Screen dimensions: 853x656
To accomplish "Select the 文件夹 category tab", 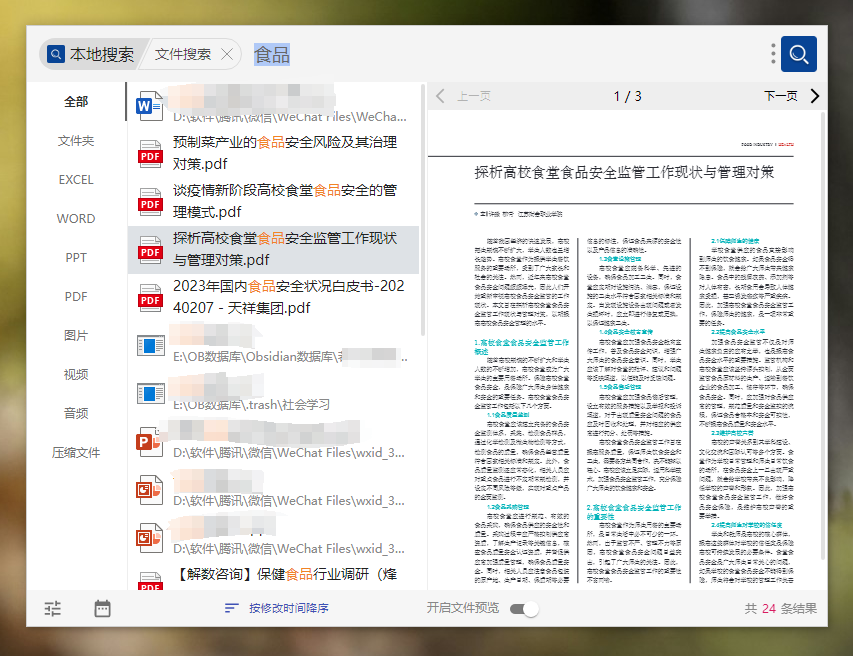I will coord(76,141).
